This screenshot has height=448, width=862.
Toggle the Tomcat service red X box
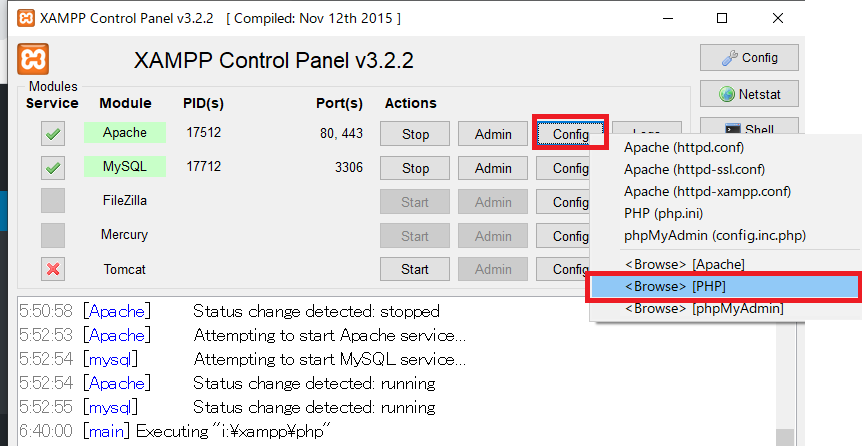(x=53, y=269)
